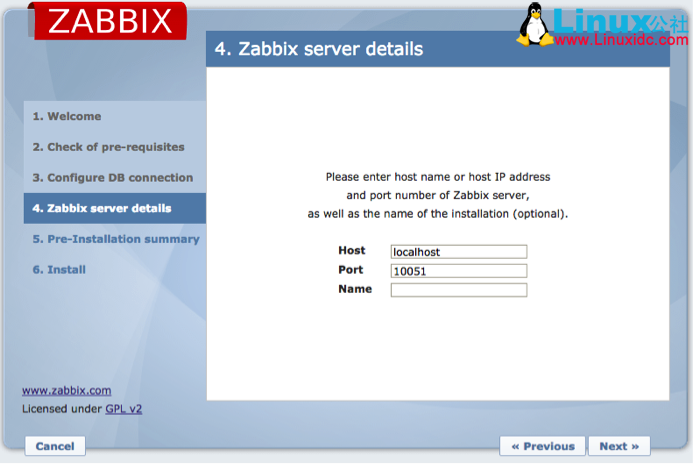Click the ZABBIX logo

[x=109, y=21]
